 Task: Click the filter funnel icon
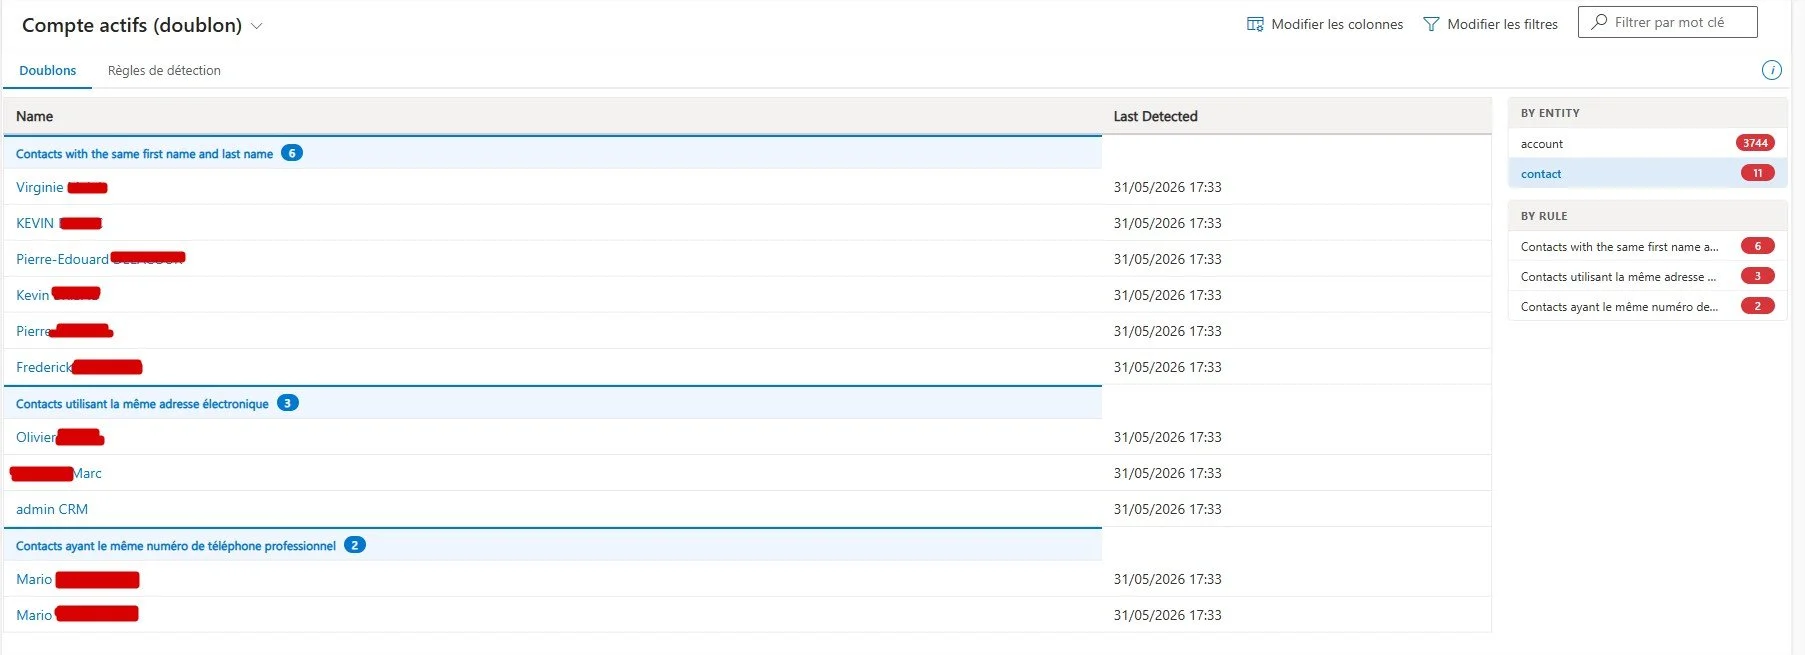pyautogui.click(x=1431, y=24)
